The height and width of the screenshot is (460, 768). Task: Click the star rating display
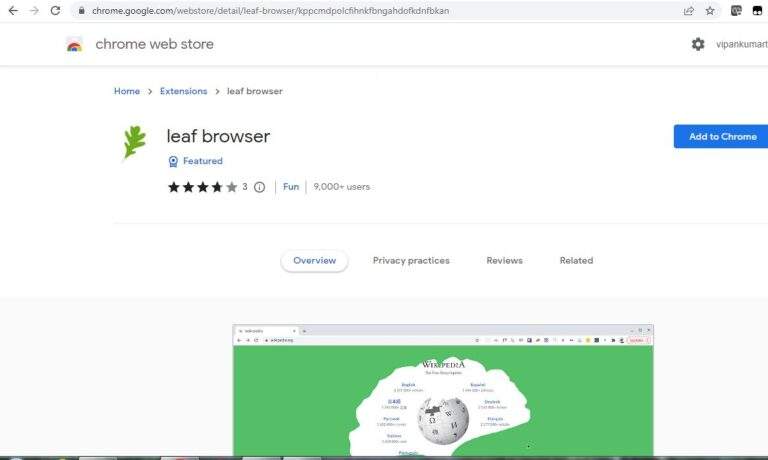click(x=202, y=187)
